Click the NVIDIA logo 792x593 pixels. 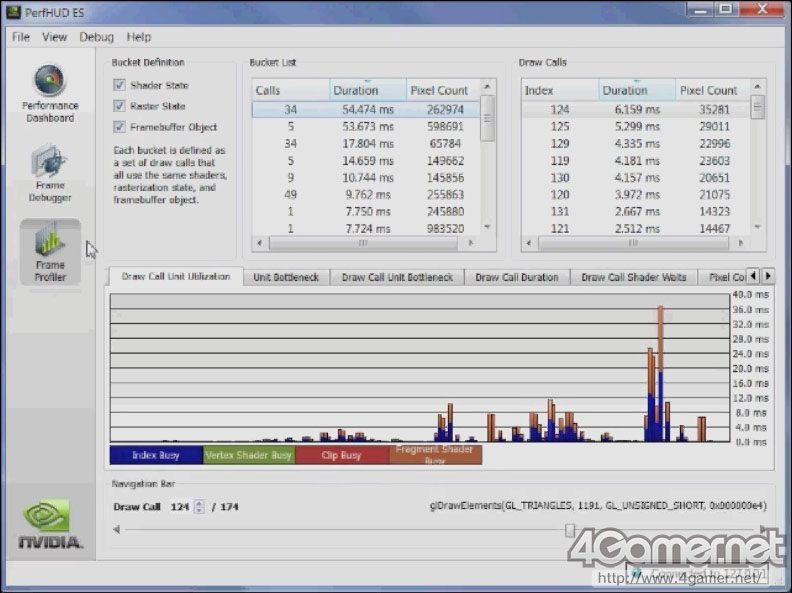pos(50,524)
